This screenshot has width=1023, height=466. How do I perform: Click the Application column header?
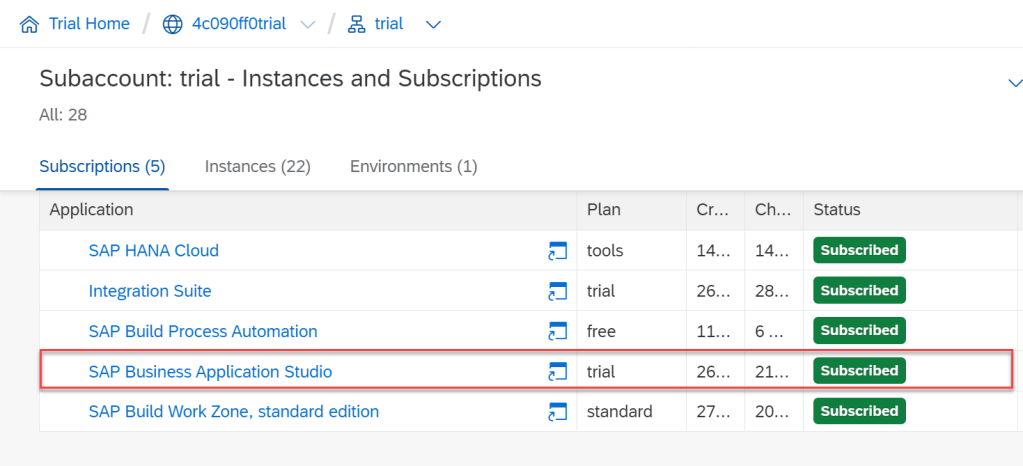tap(91, 210)
